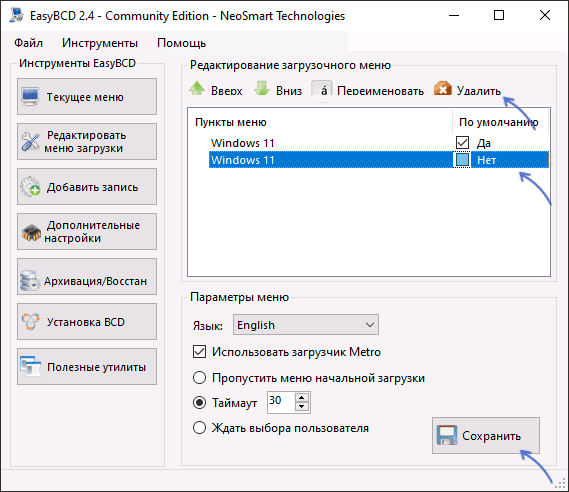Increase timeout with the up spinner arrow
This screenshot has width=569, height=492.
click(x=302, y=397)
